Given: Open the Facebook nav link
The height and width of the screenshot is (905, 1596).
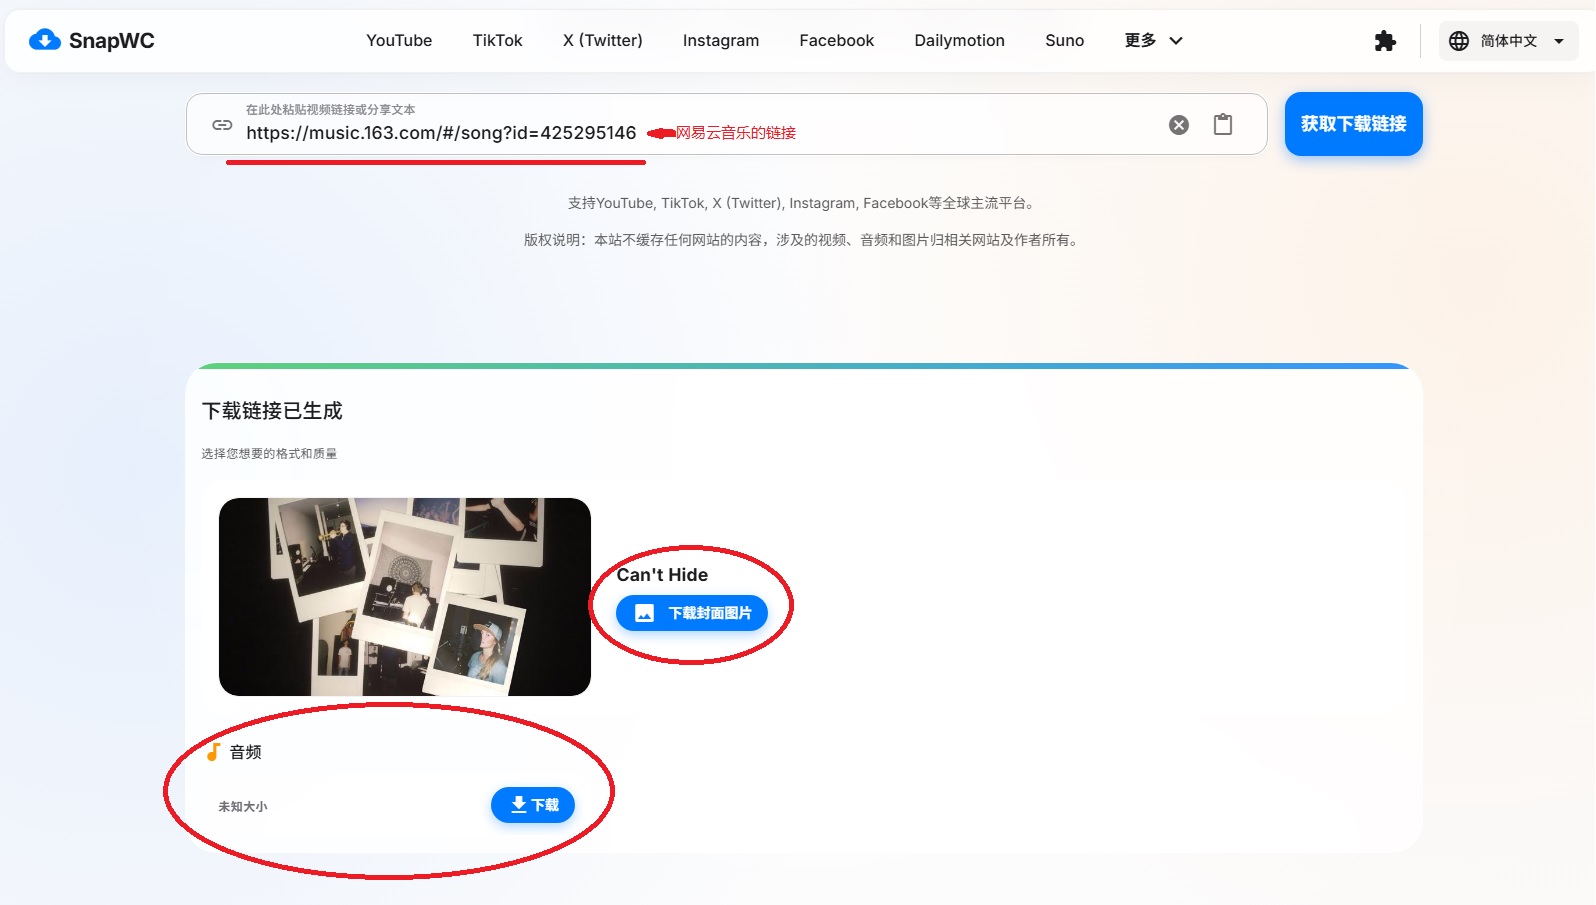Looking at the screenshot, I should coord(836,41).
